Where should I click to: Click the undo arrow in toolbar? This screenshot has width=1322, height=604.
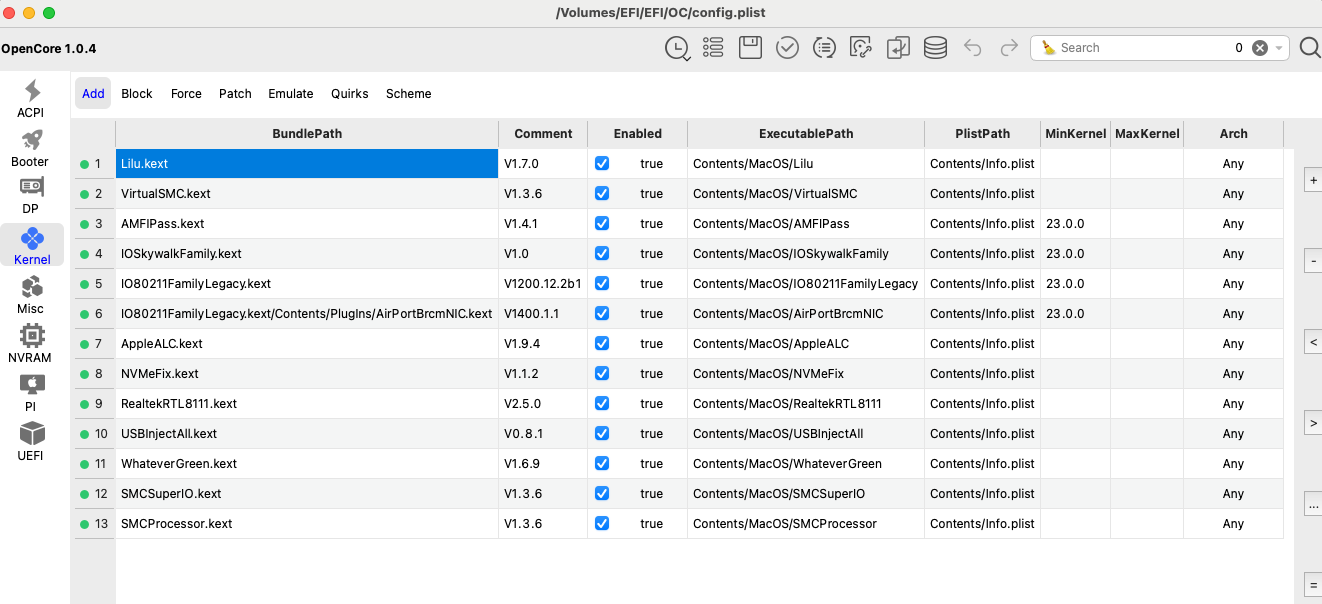972,48
